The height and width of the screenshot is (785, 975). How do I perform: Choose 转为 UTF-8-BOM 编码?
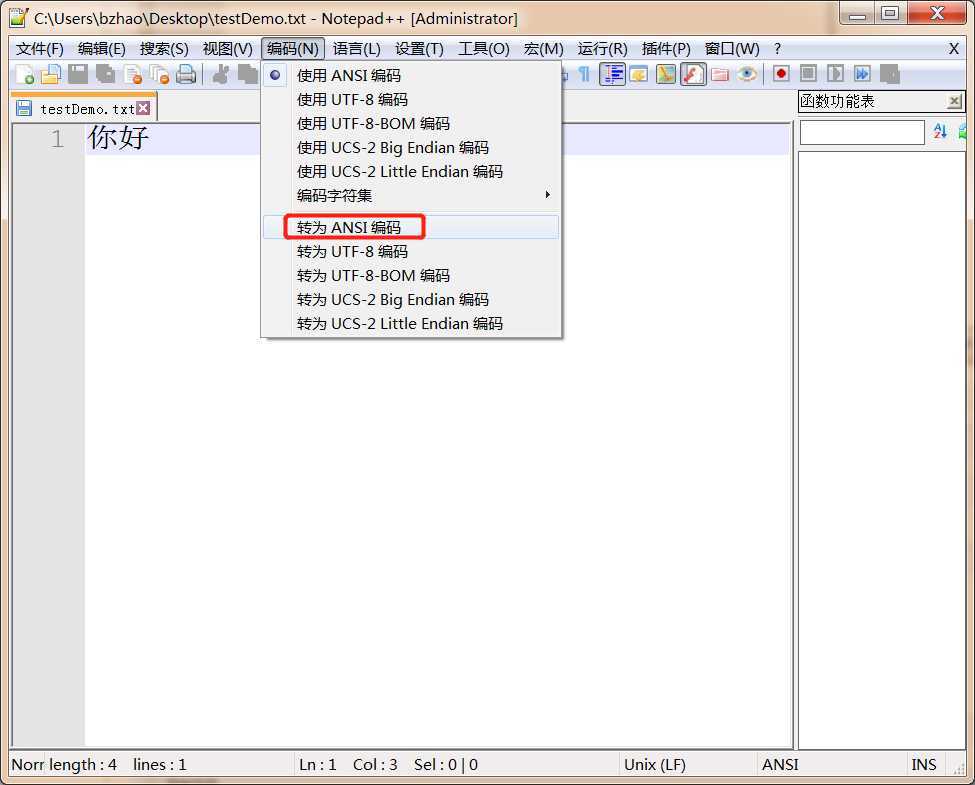[x=411, y=276]
